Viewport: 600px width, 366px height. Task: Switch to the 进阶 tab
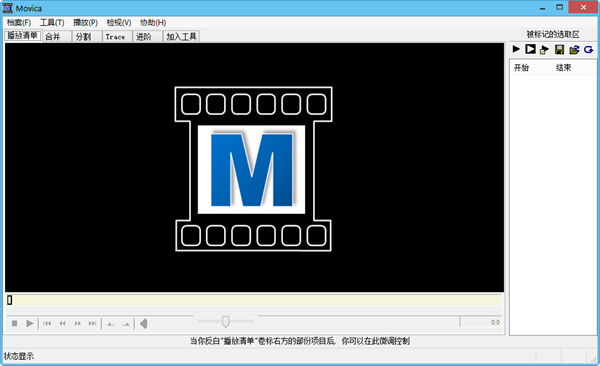pos(148,37)
